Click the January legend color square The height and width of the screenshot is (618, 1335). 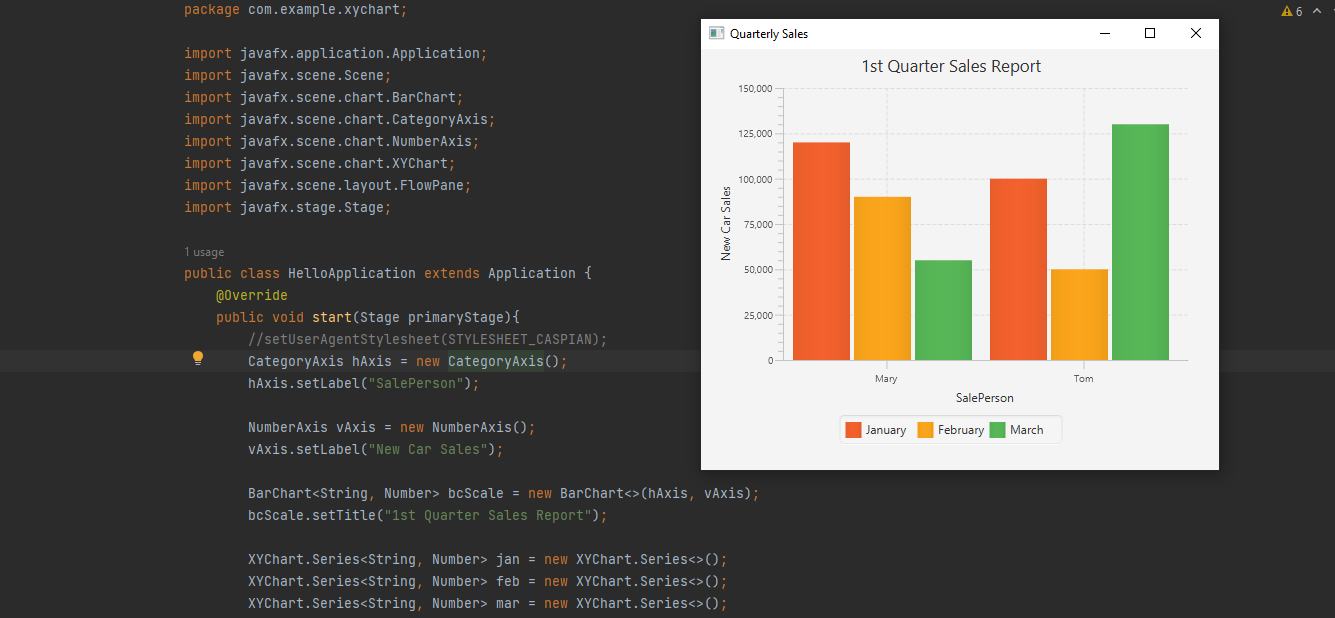(x=853, y=430)
